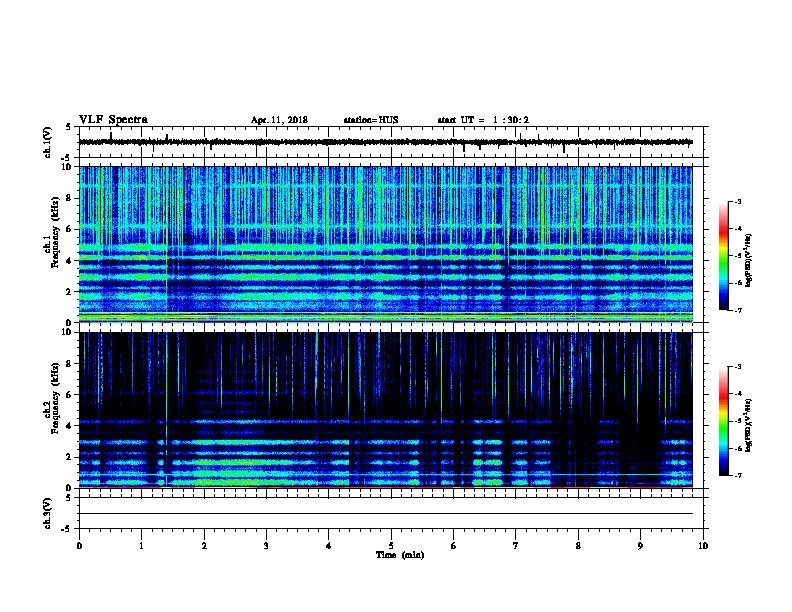Click the ch.2 spectrogram panel

tap(386, 410)
